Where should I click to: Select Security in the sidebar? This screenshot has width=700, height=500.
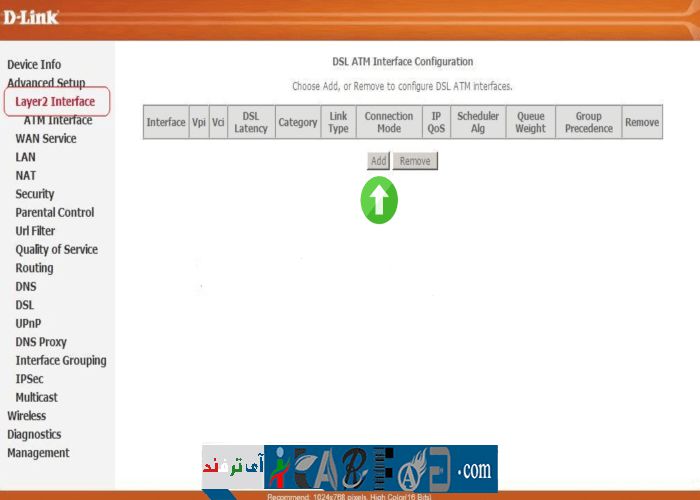(x=35, y=194)
